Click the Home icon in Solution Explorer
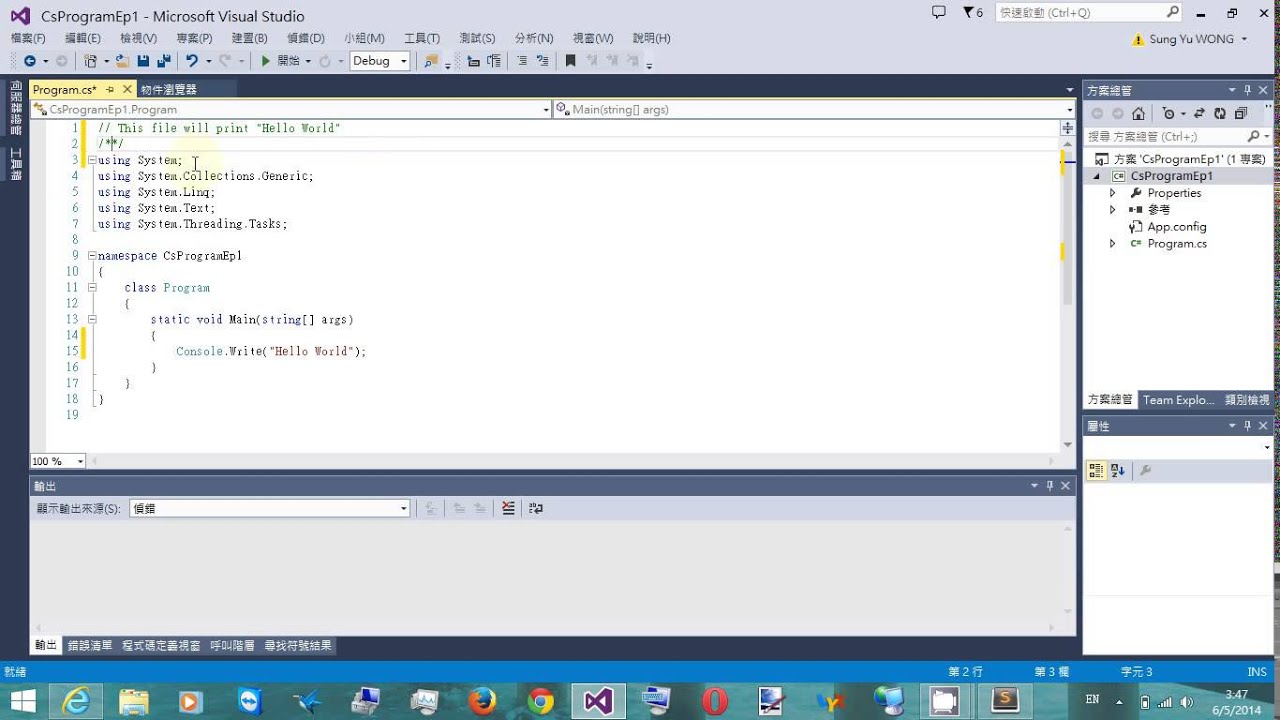Viewport: 1280px width, 720px height. [1138, 114]
